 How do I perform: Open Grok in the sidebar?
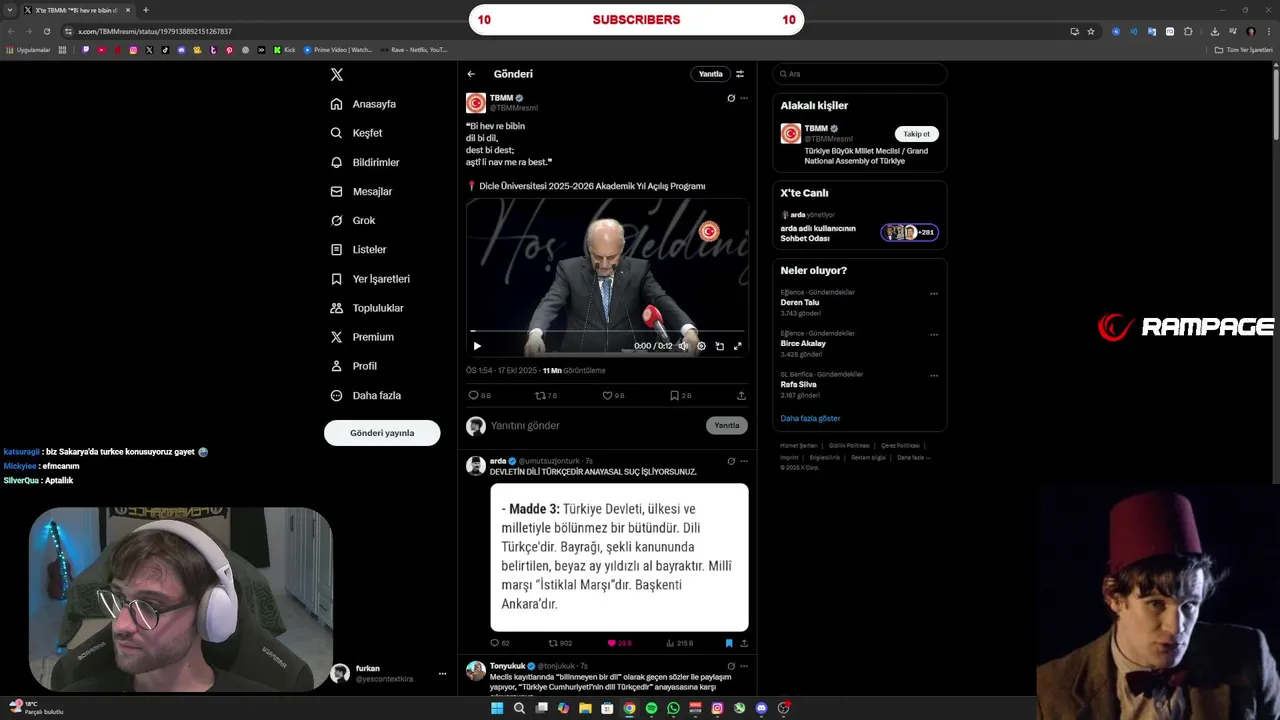(x=353, y=220)
